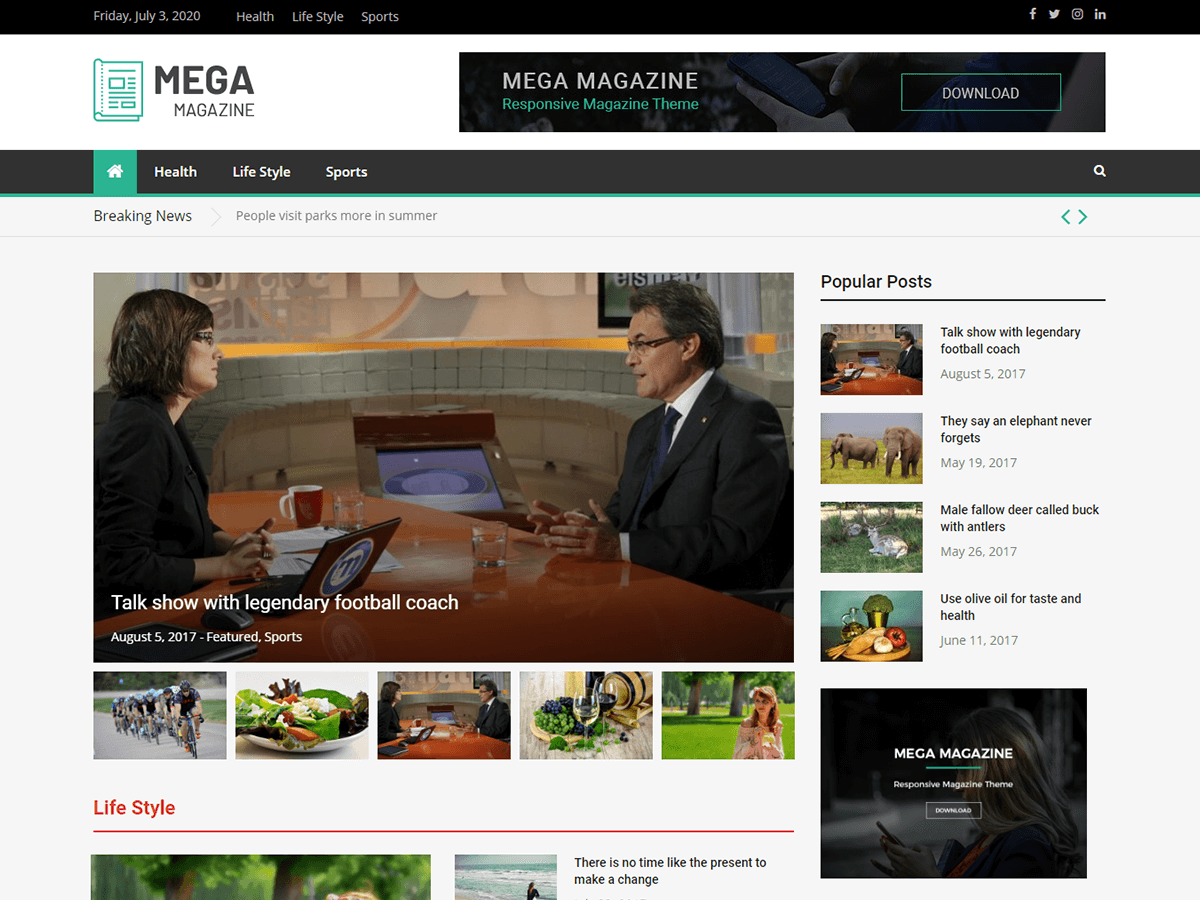
Task: Open the featured talk show headline
Action: pyautogui.click(x=284, y=602)
